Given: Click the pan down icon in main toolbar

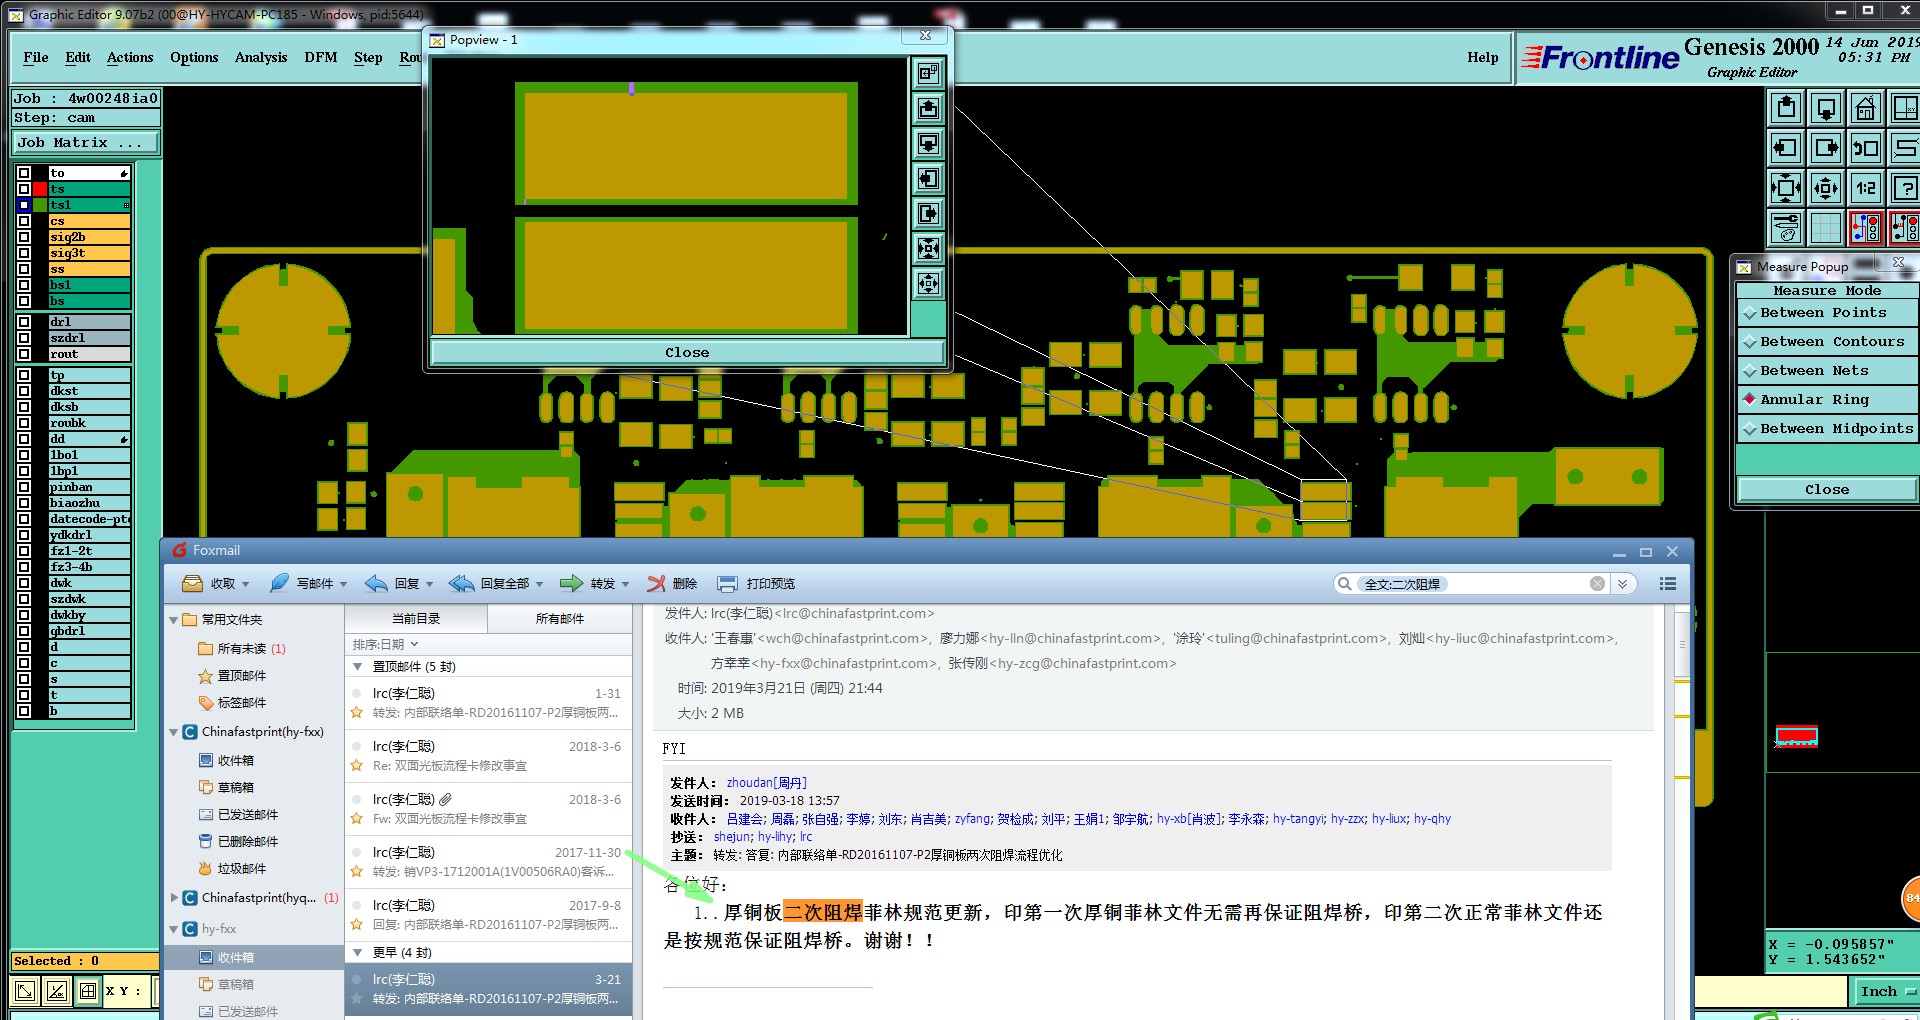Looking at the screenshot, I should pos(1826,108).
